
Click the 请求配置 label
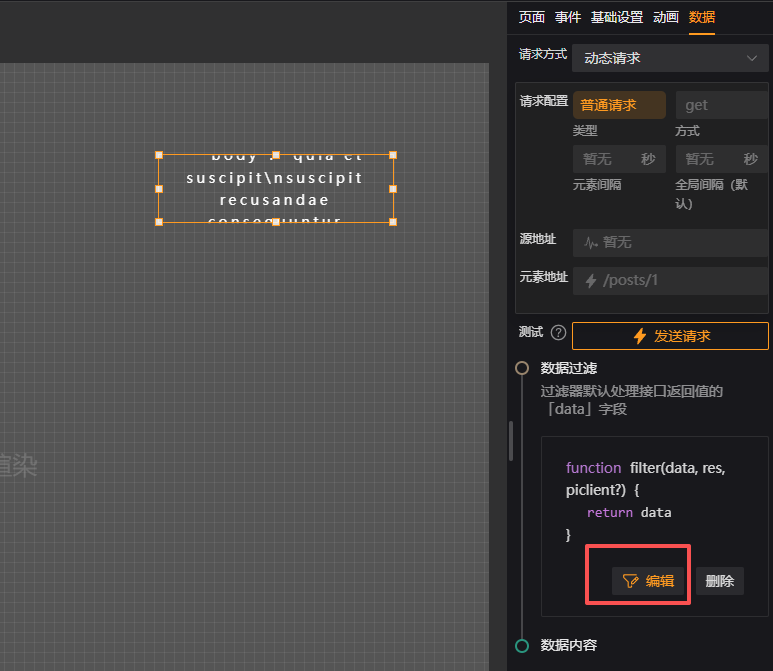(544, 101)
